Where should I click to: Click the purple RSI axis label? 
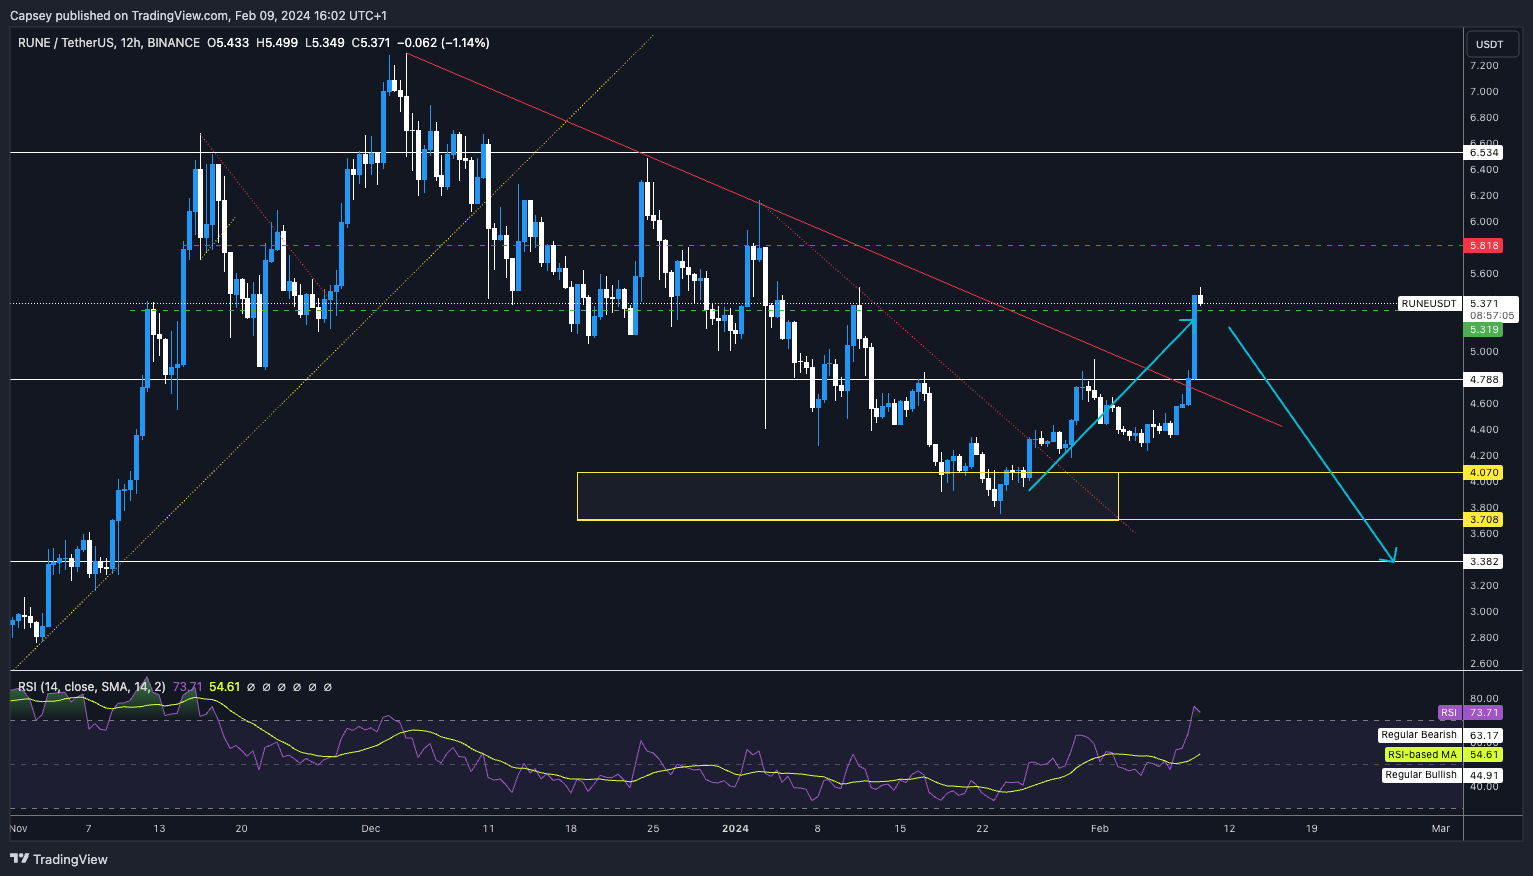click(x=1449, y=713)
